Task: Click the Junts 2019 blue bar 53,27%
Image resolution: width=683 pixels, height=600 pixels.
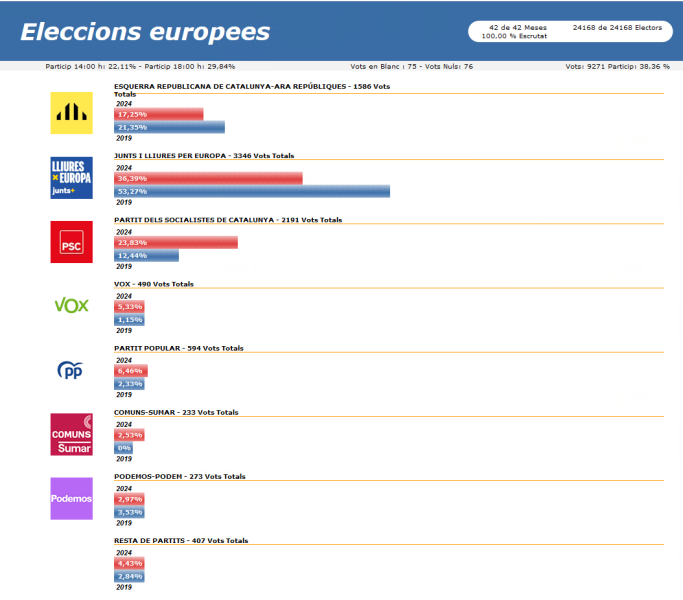Action: 252,191
